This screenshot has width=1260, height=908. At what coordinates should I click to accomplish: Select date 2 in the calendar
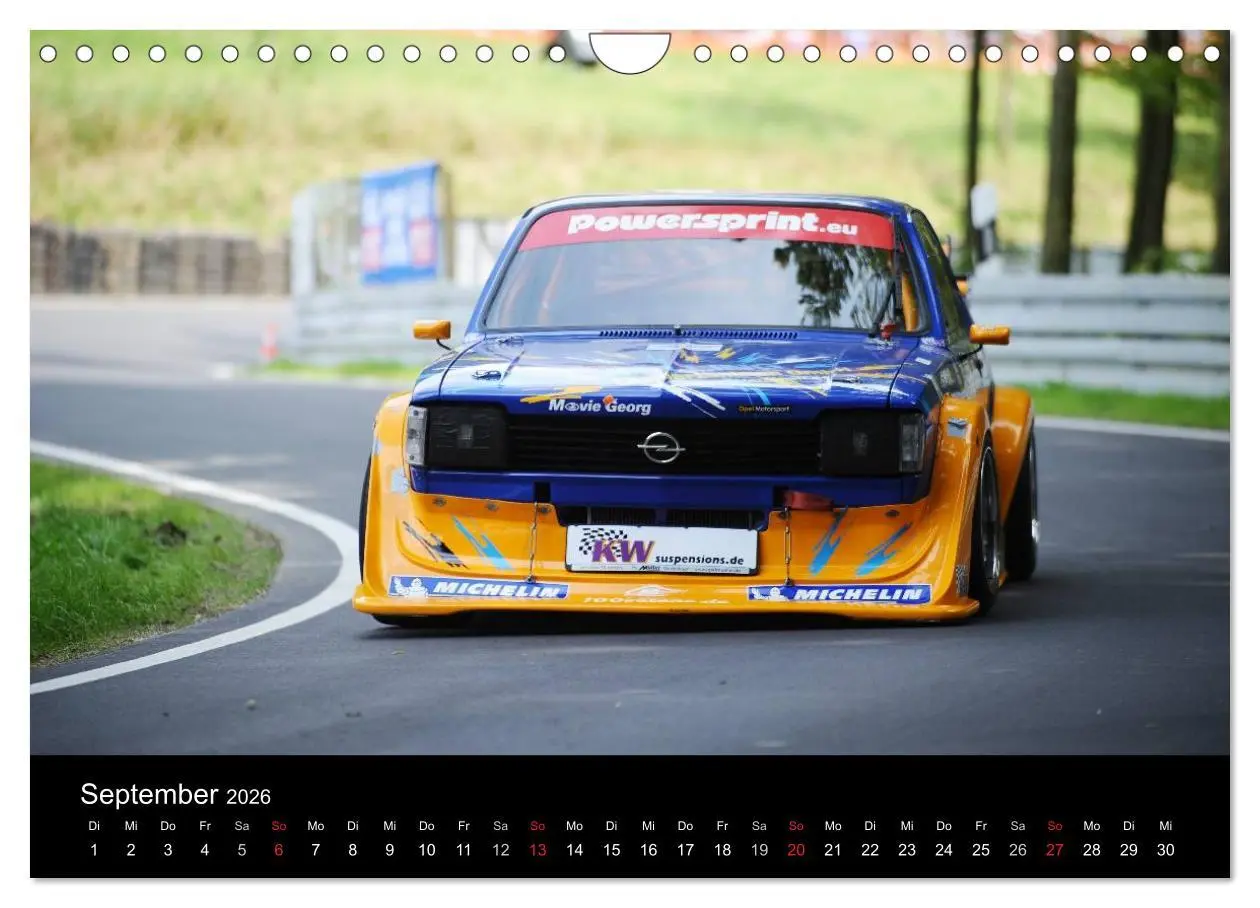[131, 850]
